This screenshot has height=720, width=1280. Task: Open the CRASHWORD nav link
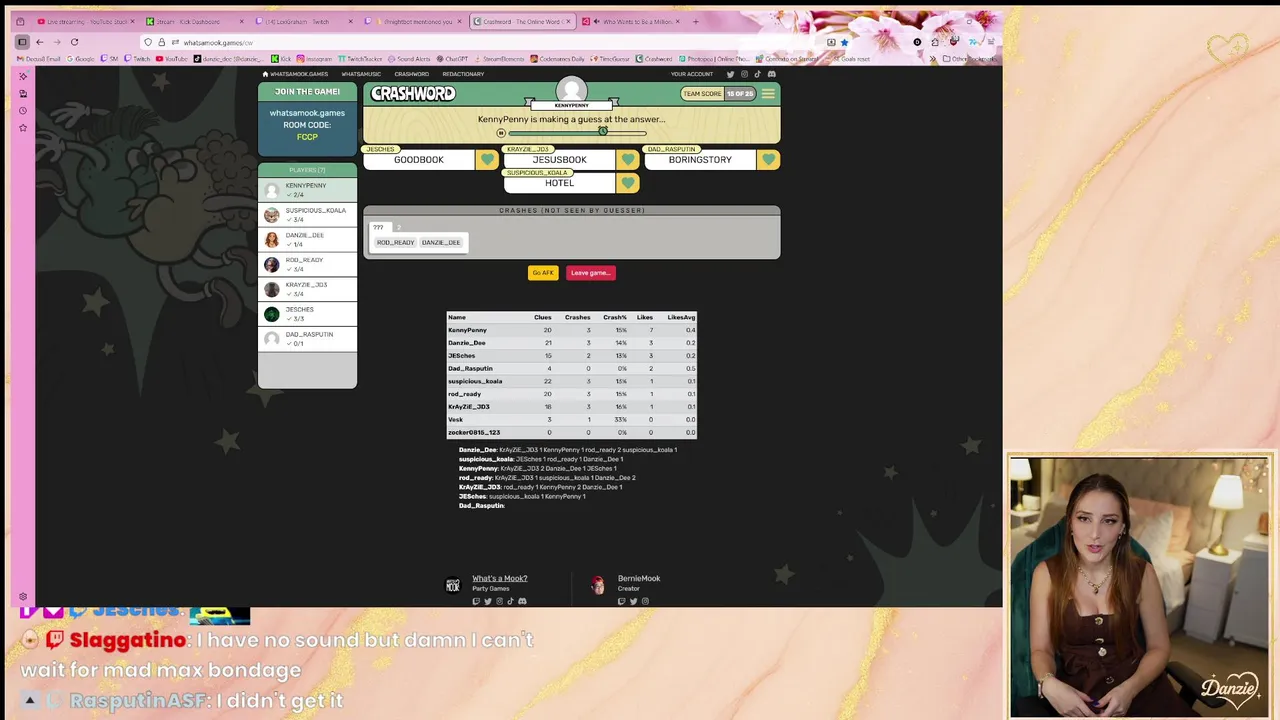coord(411,74)
